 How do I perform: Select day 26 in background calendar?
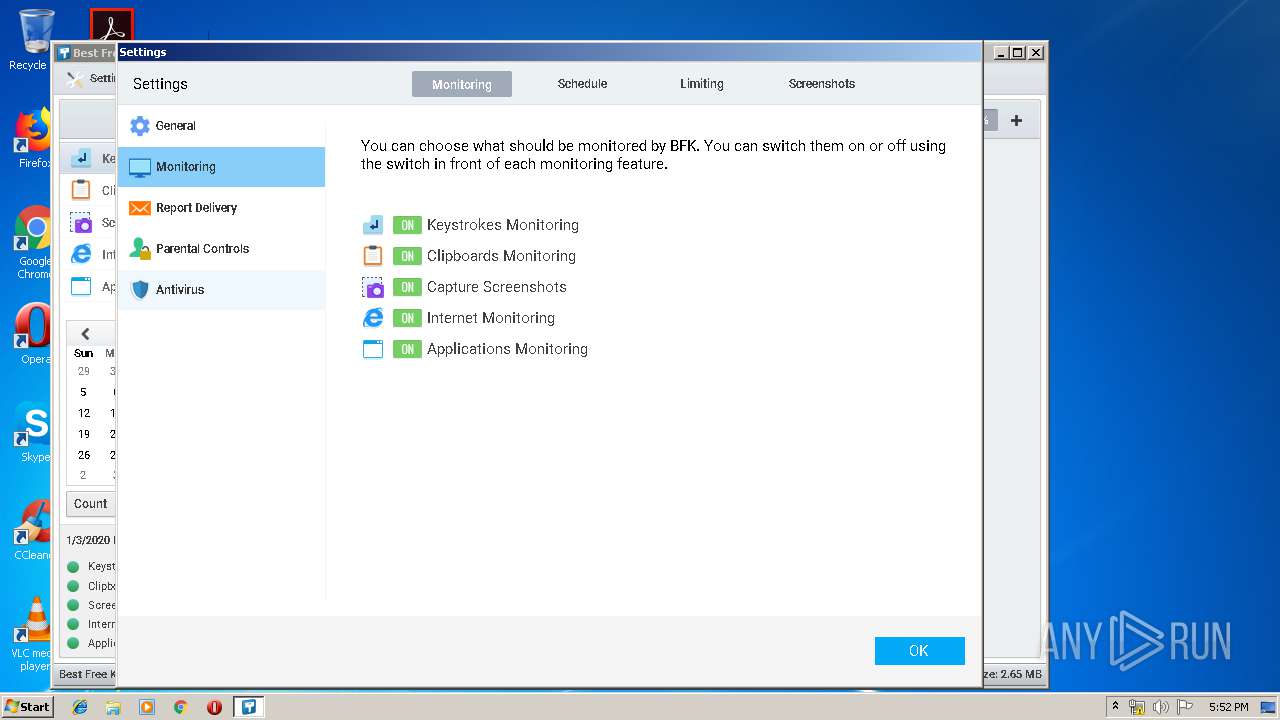(84, 455)
